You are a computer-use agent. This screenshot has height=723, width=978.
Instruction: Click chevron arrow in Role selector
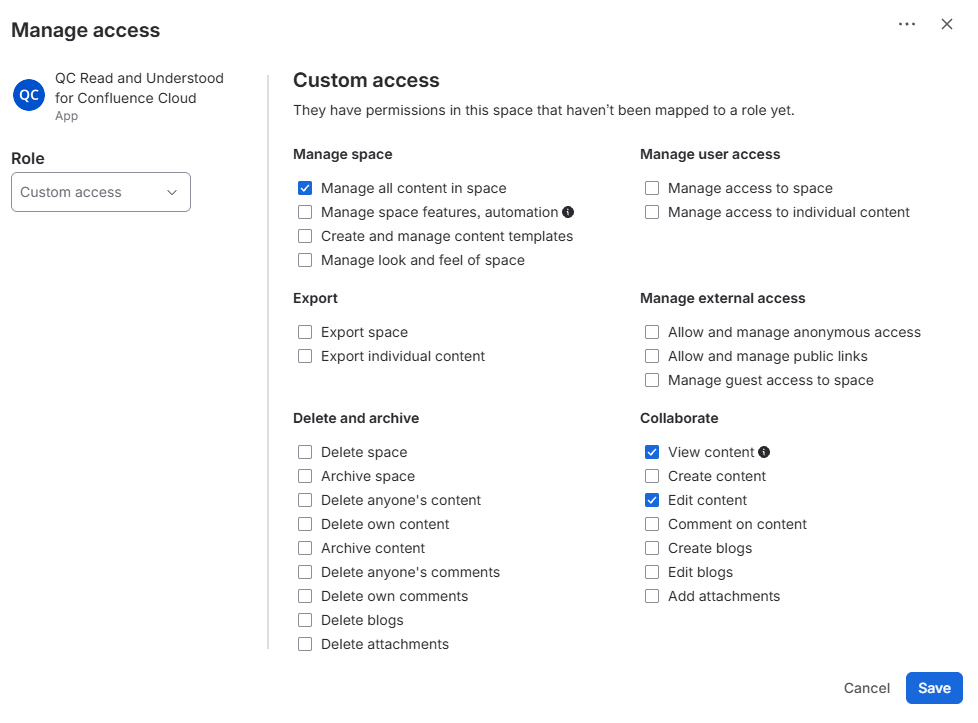point(172,192)
